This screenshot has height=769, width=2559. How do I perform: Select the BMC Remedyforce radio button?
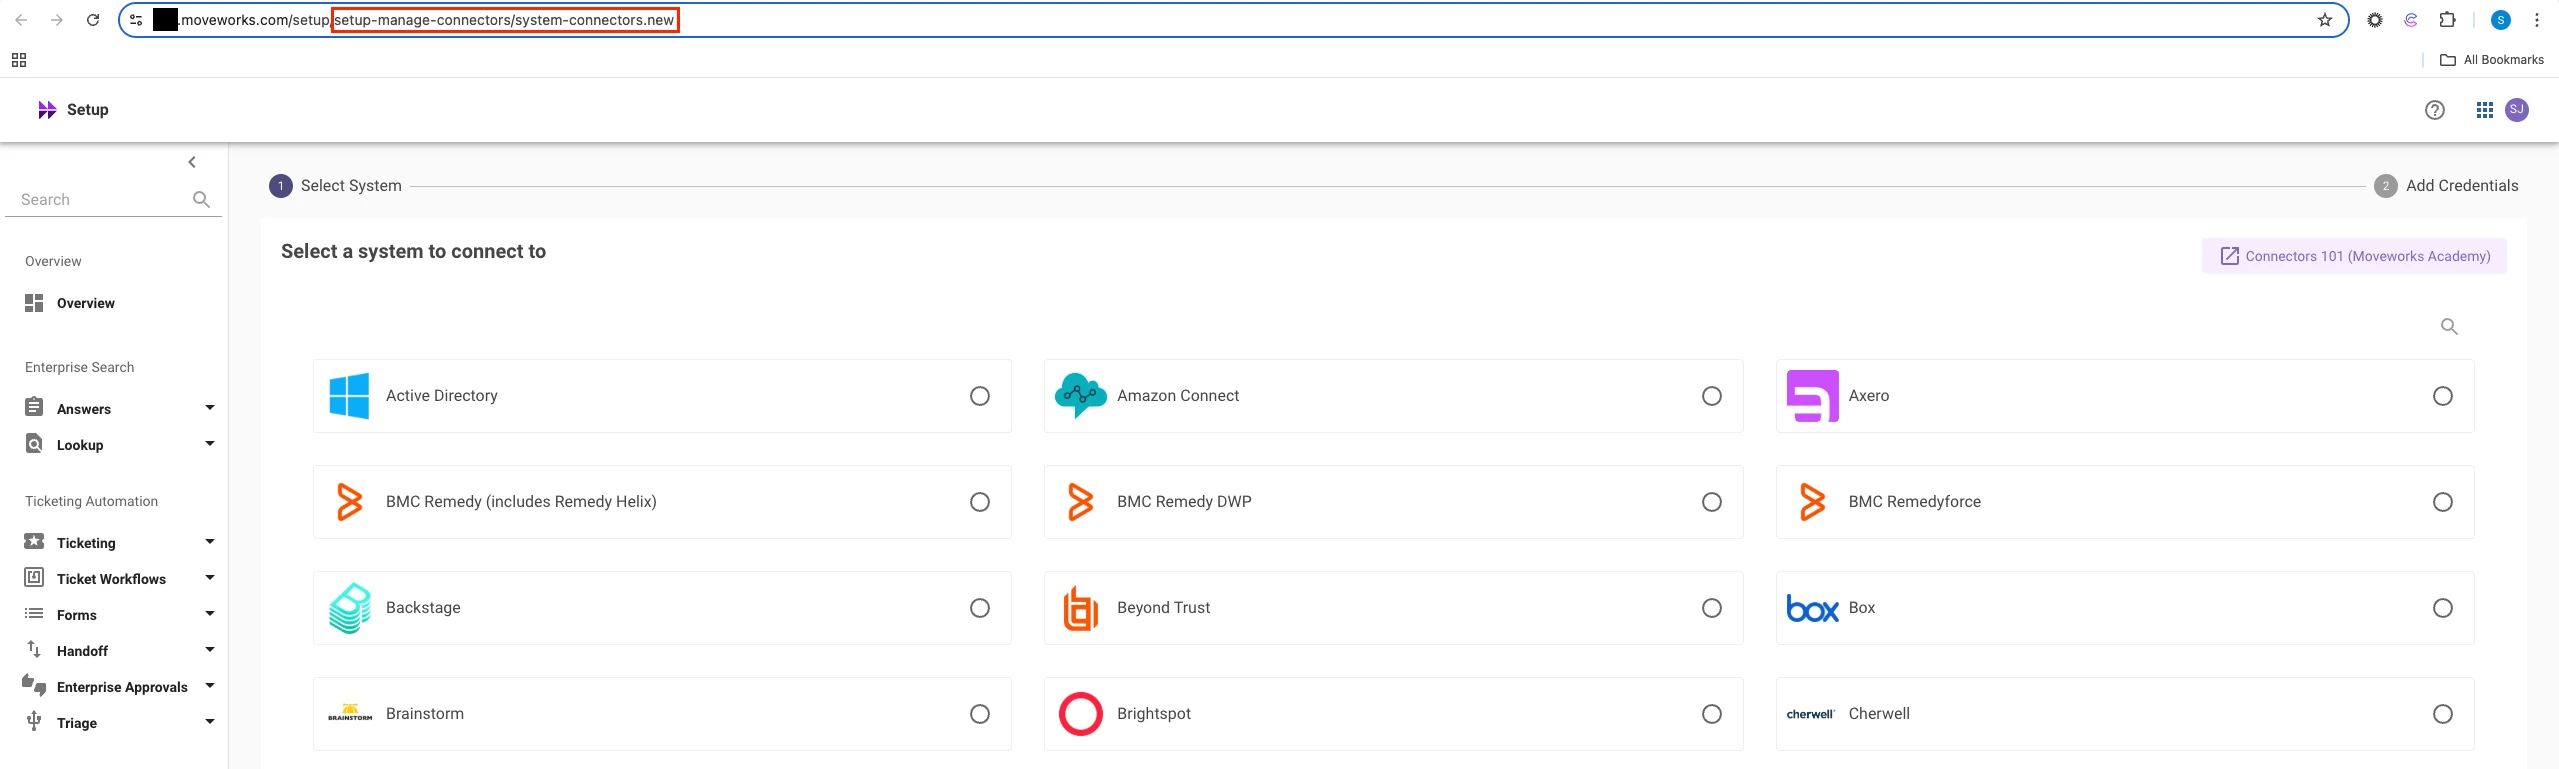pos(2443,502)
